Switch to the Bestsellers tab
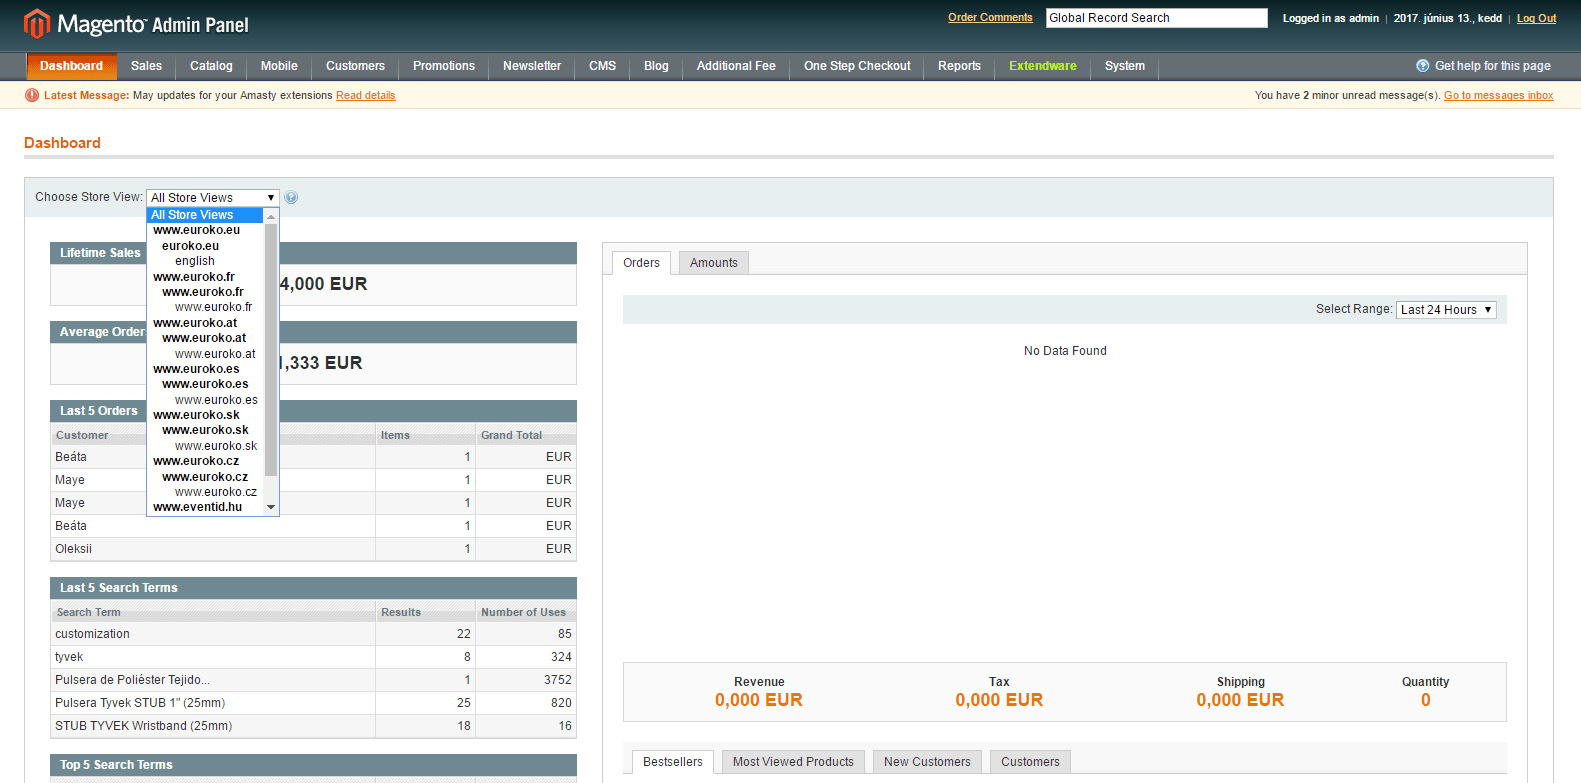The image size is (1581, 783). tap(673, 762)
